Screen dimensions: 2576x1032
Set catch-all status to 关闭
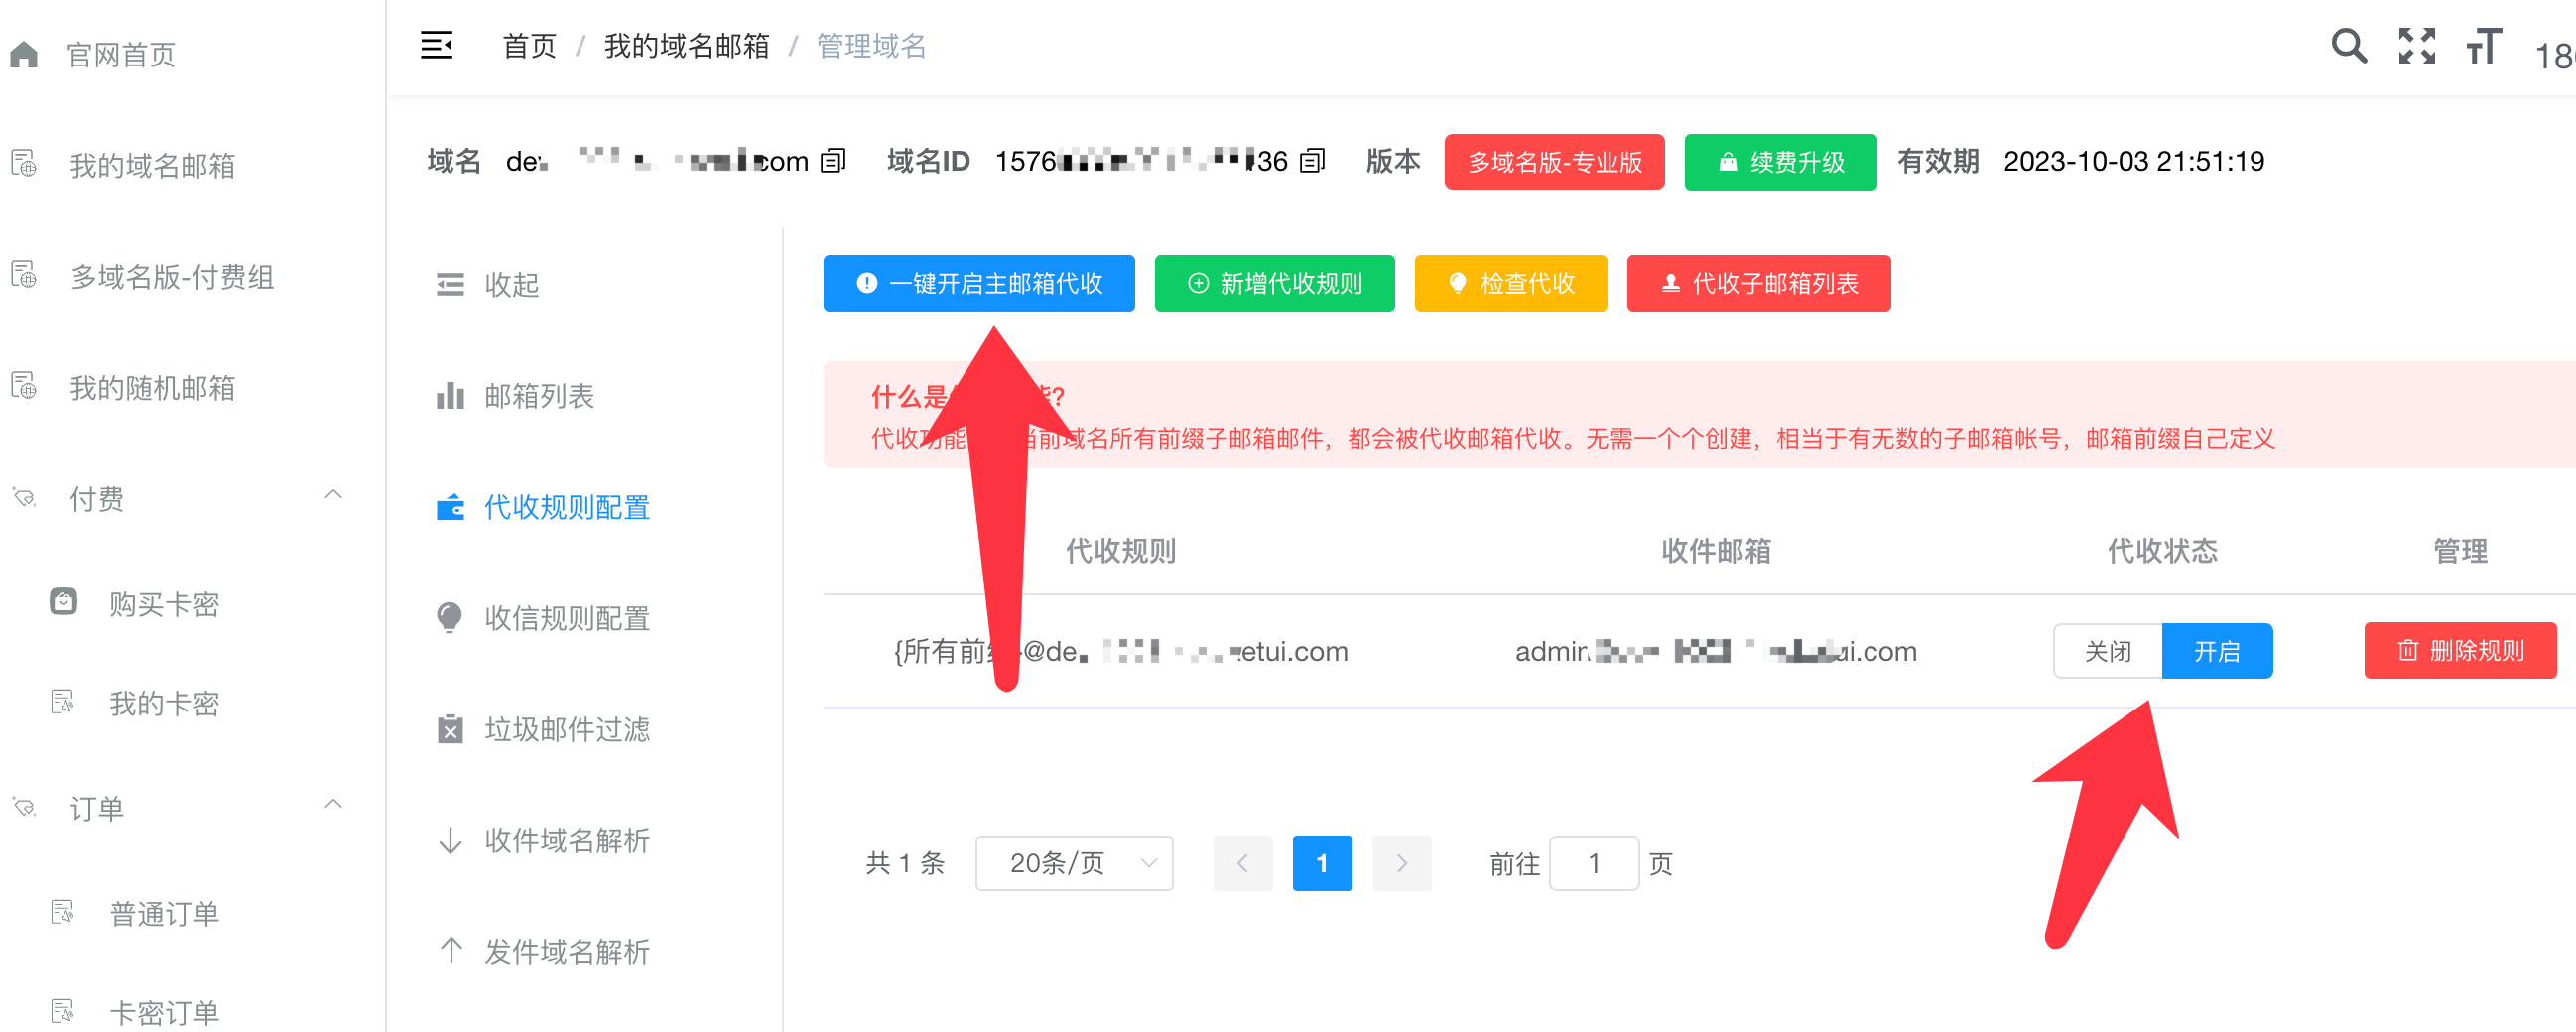[x=2107, y=651]
